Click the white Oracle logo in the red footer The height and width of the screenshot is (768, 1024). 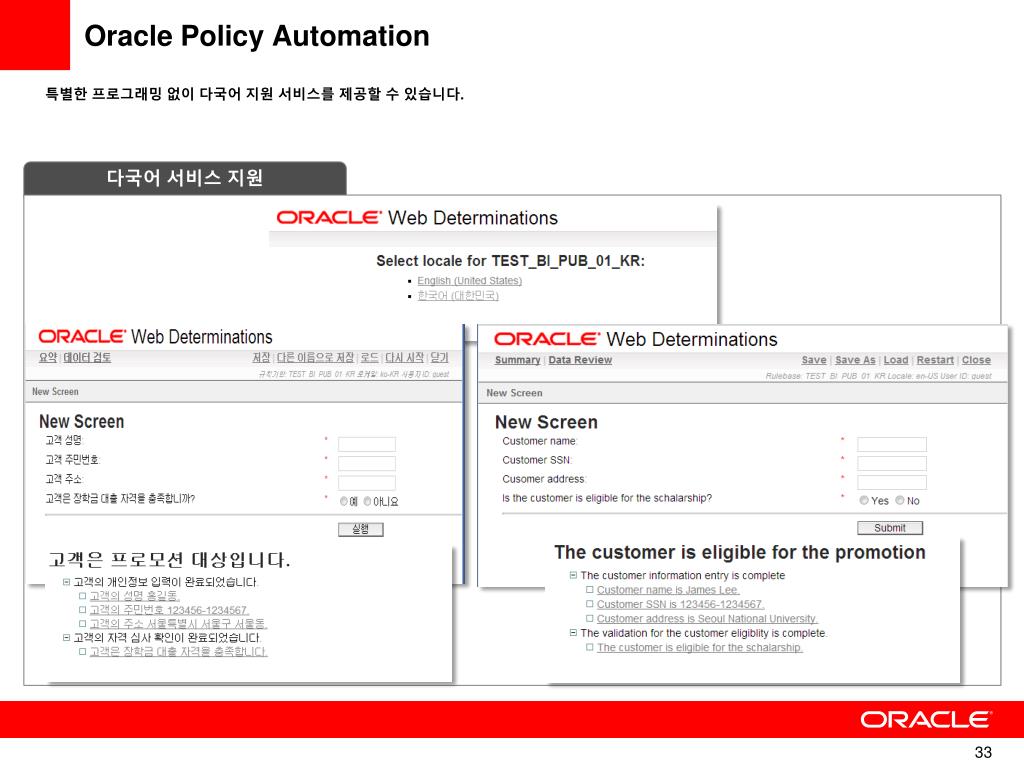tap(926, 720)
